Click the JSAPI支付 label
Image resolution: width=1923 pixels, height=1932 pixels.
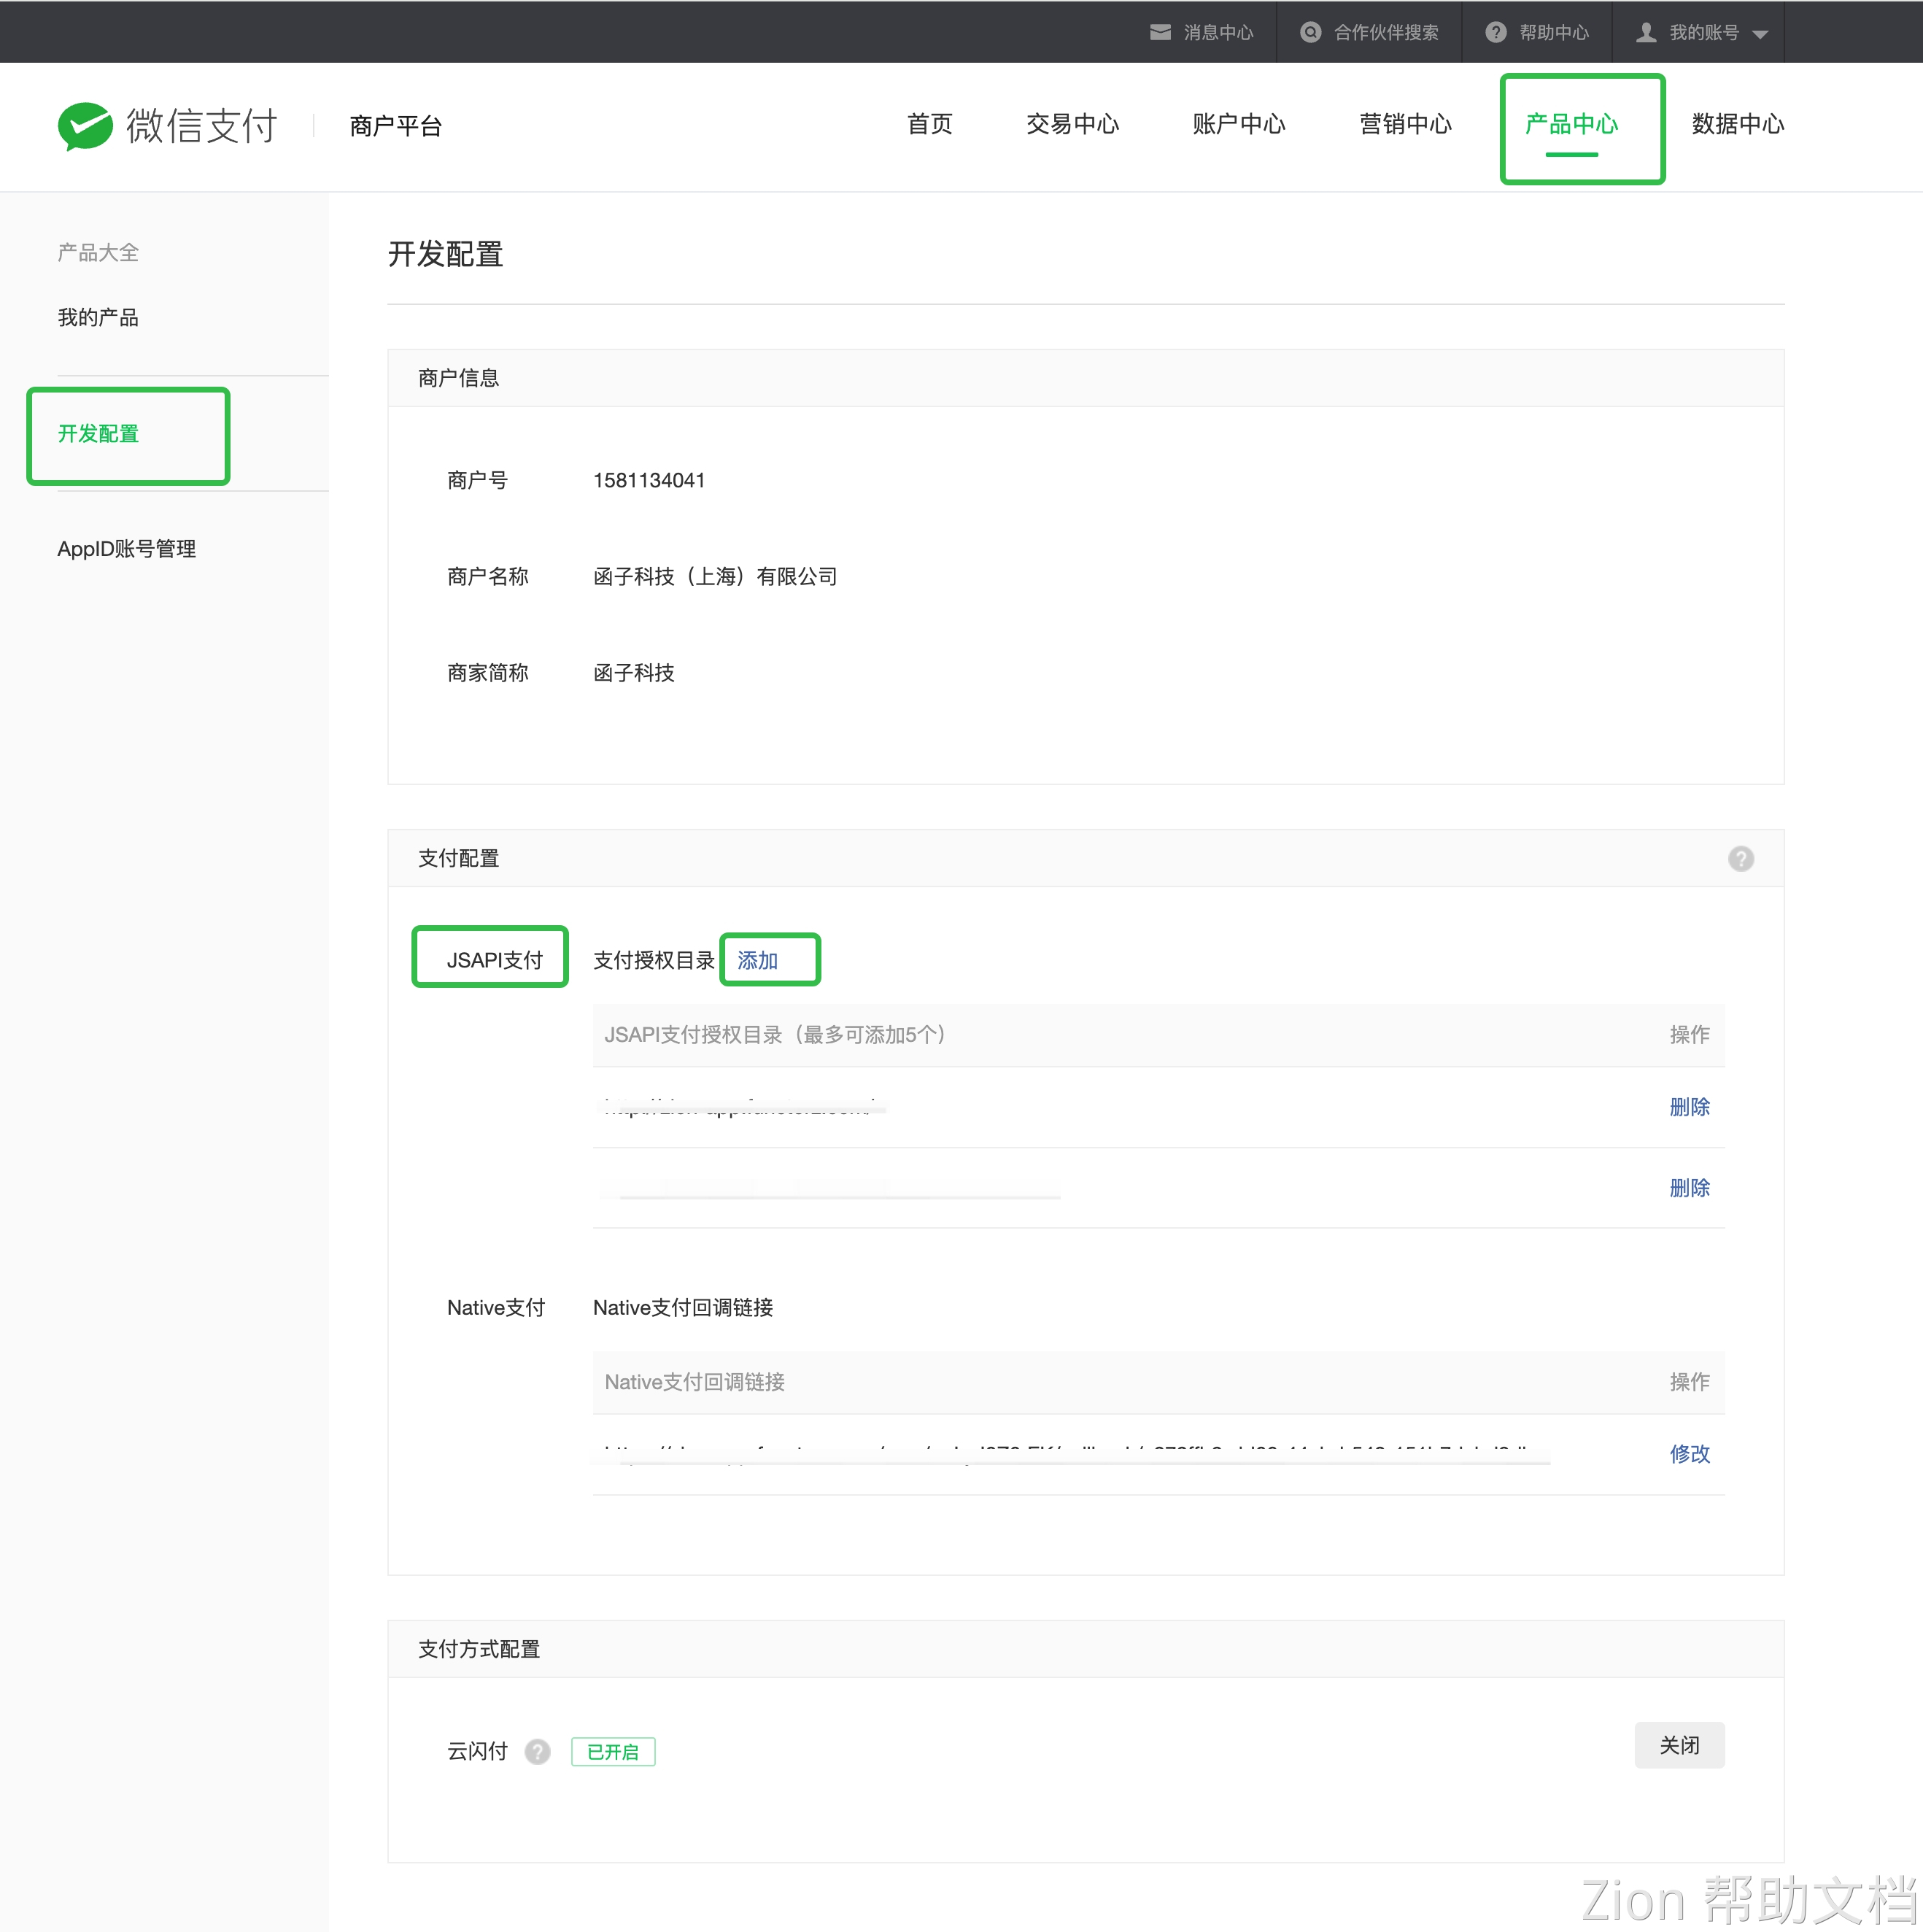coord(494,960)
